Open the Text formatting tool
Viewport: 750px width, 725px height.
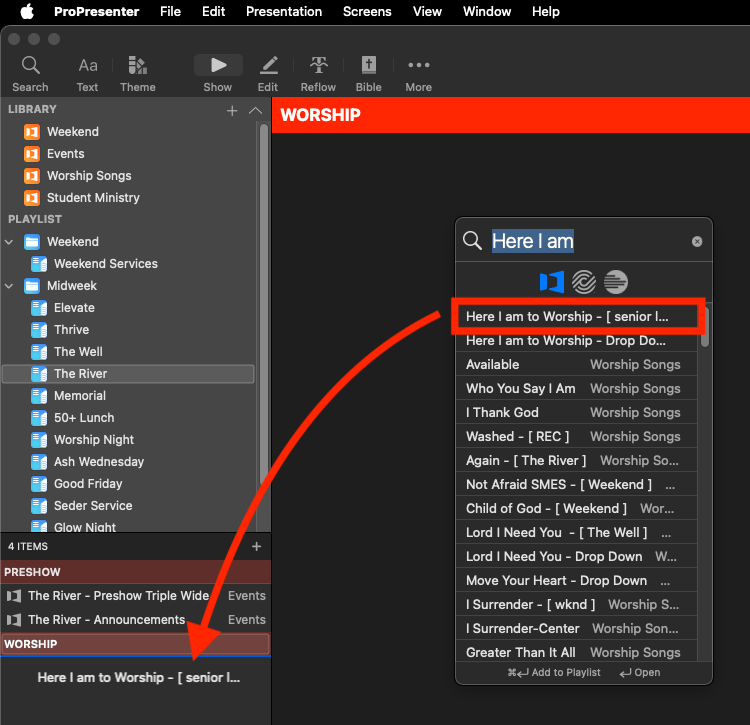[x=88, y=74]
